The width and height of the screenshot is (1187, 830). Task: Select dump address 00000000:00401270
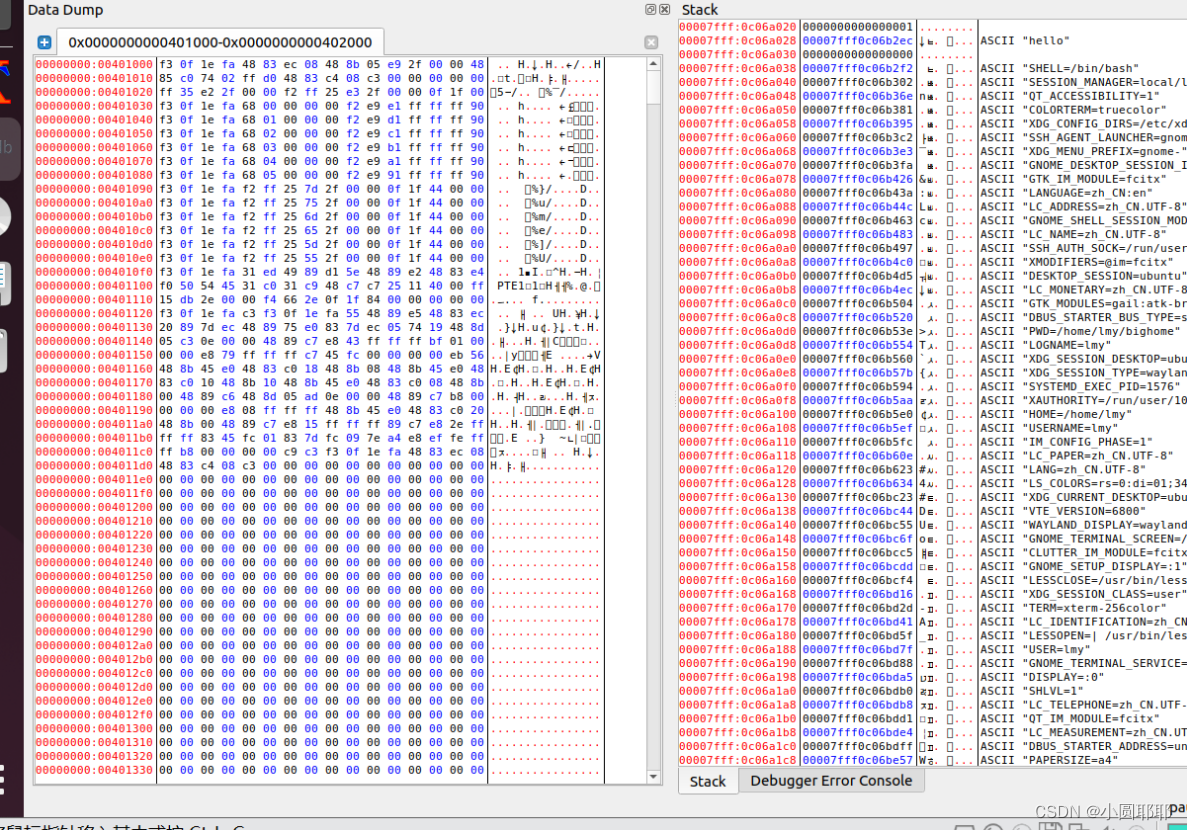[x=94, y=604]
